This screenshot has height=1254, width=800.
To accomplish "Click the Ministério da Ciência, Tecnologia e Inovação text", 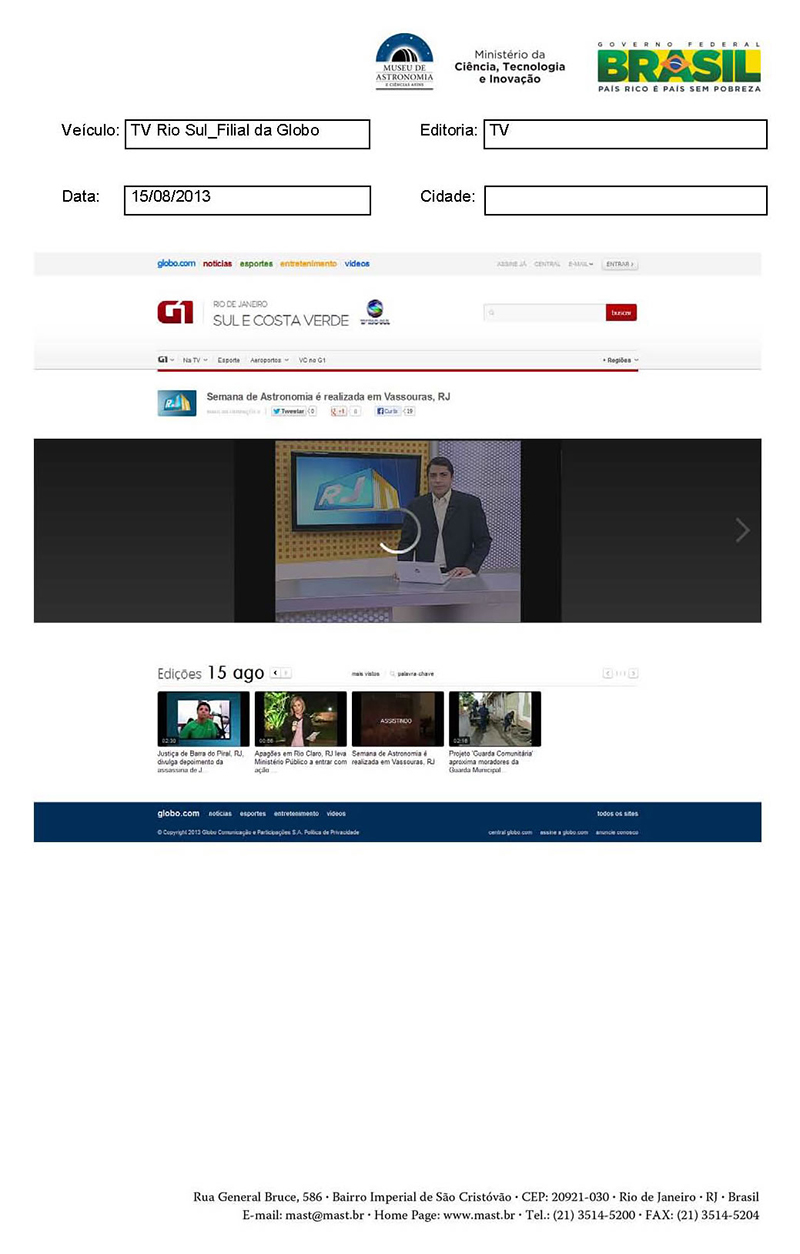I will point(510,67).
